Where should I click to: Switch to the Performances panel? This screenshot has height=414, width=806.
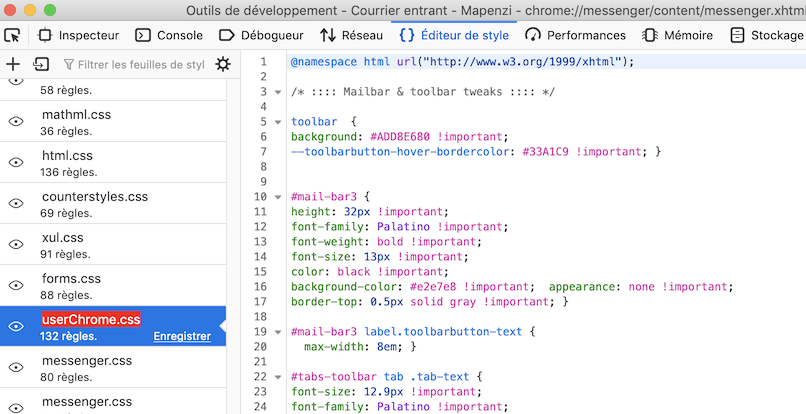pos(576,35)
